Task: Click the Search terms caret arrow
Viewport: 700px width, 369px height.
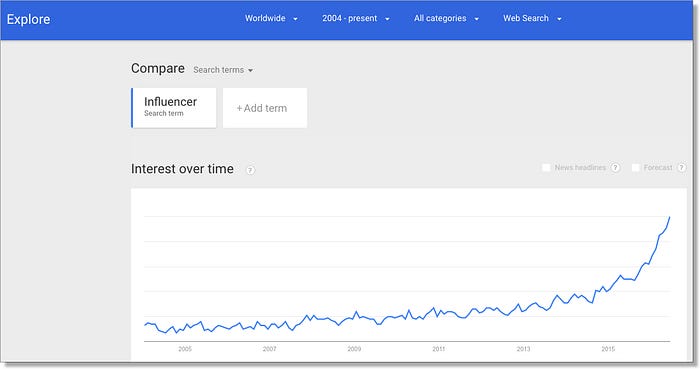Action: 250,70
